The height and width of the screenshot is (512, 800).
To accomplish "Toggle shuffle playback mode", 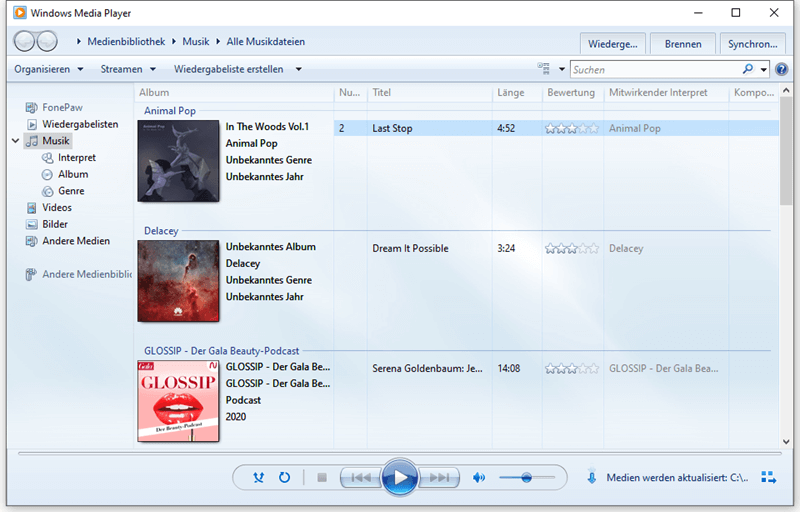I will pos(259,477).
